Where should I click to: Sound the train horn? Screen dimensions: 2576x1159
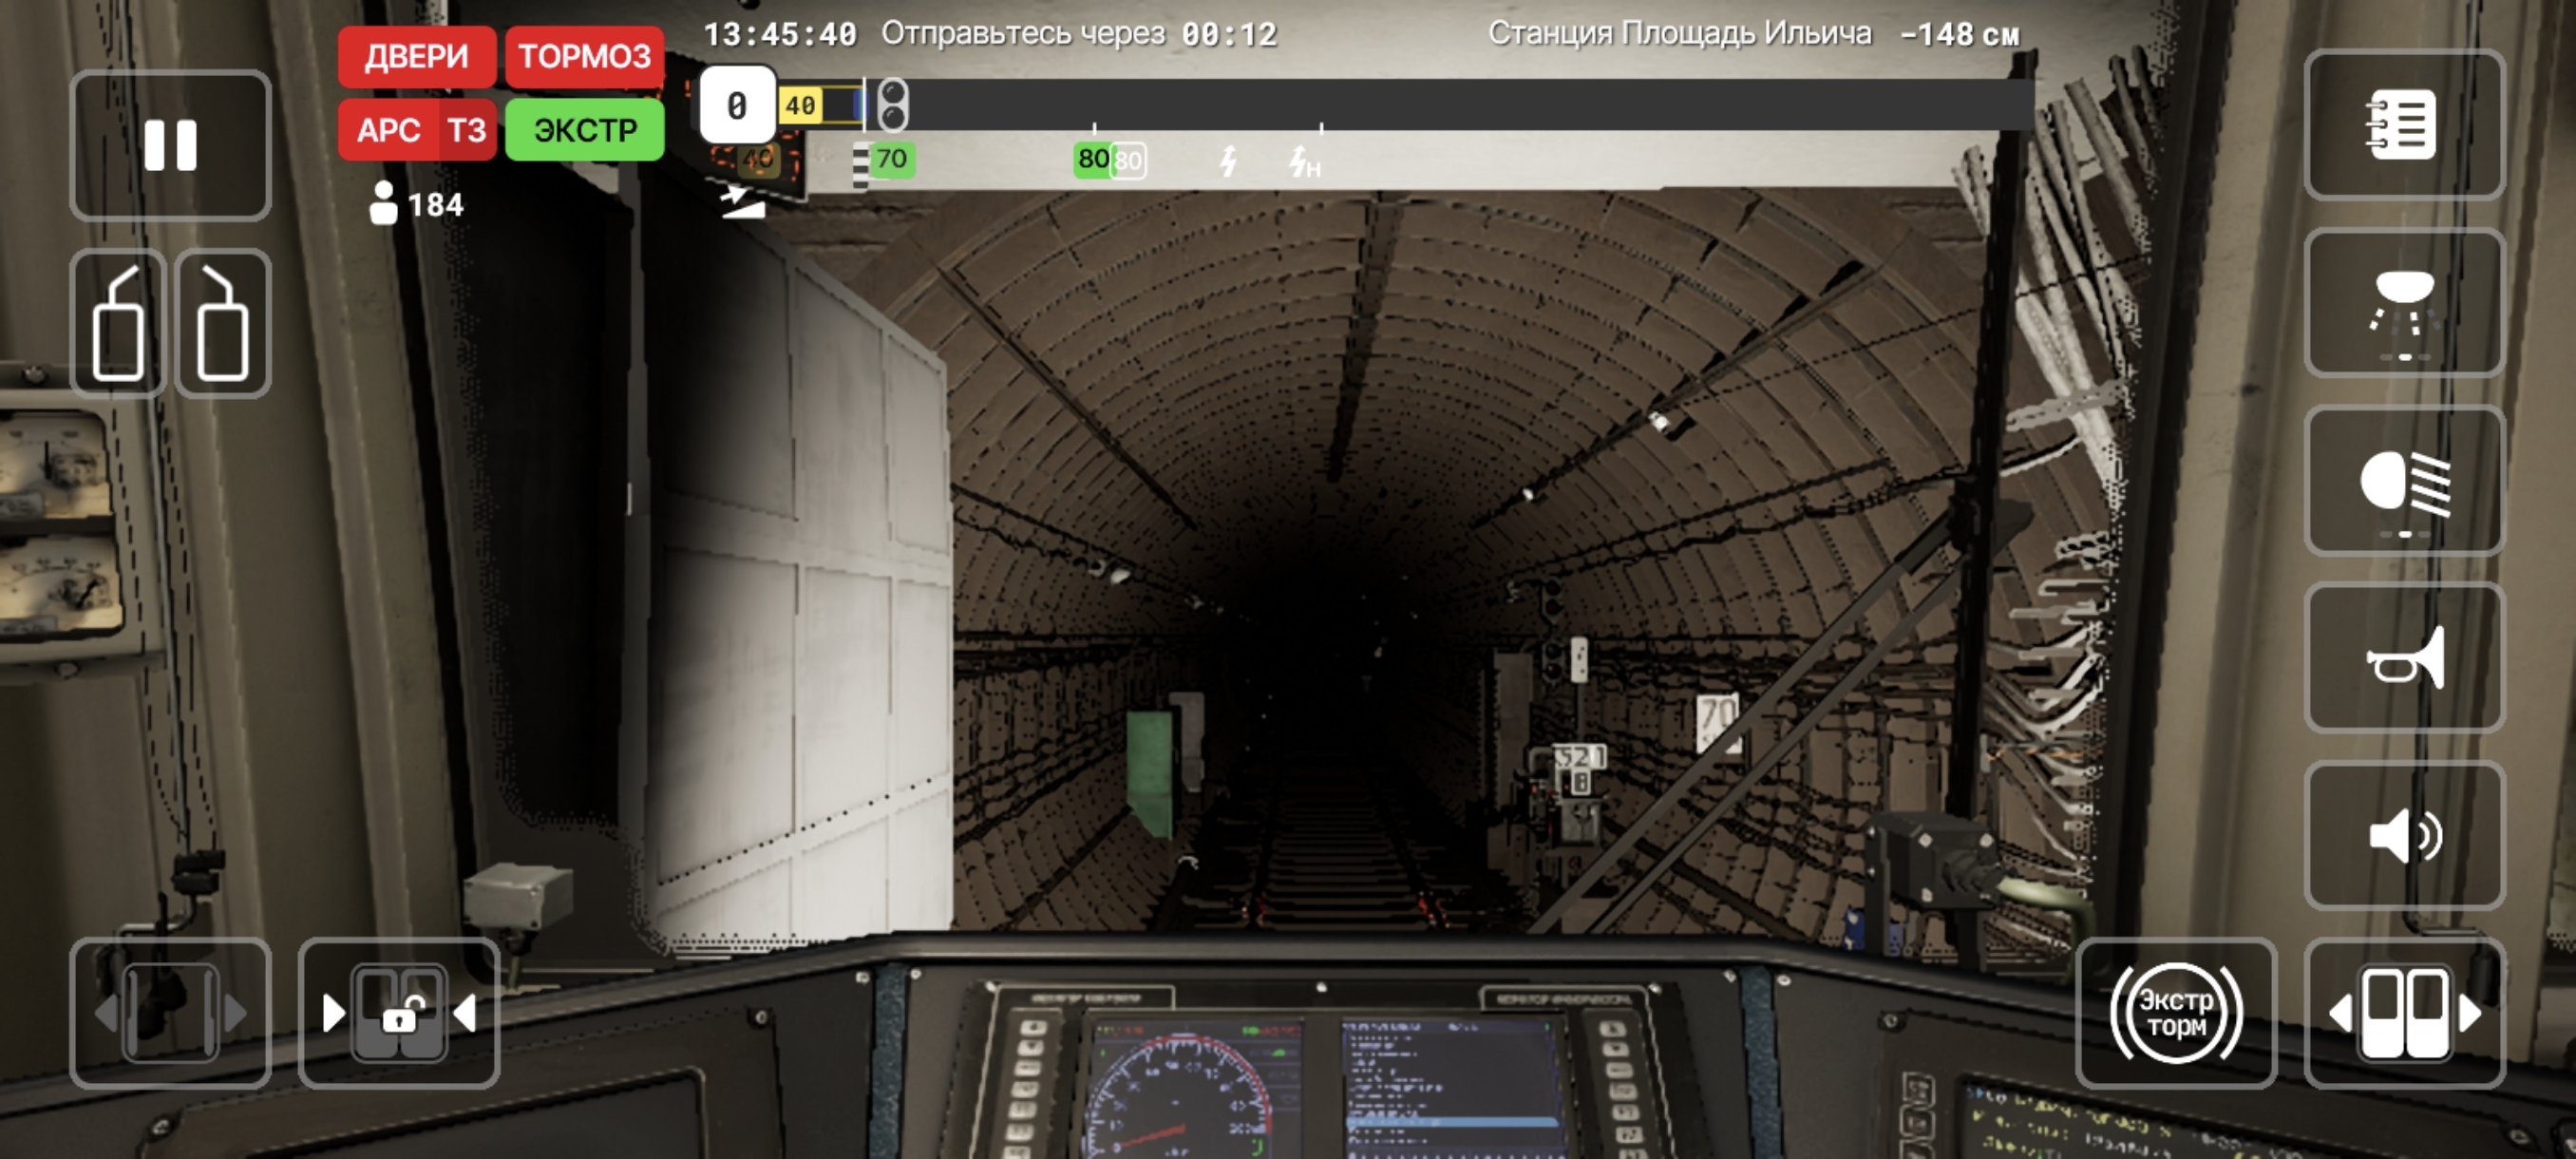pos(2403,658)
